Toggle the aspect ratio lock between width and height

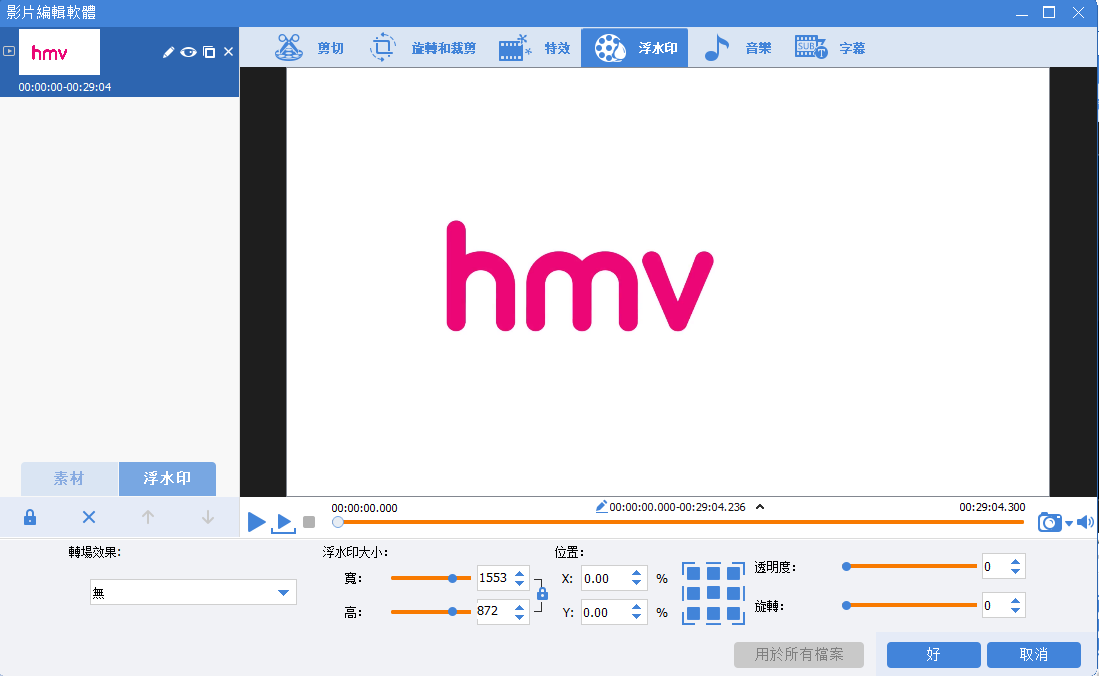click(x=542, y=594)
